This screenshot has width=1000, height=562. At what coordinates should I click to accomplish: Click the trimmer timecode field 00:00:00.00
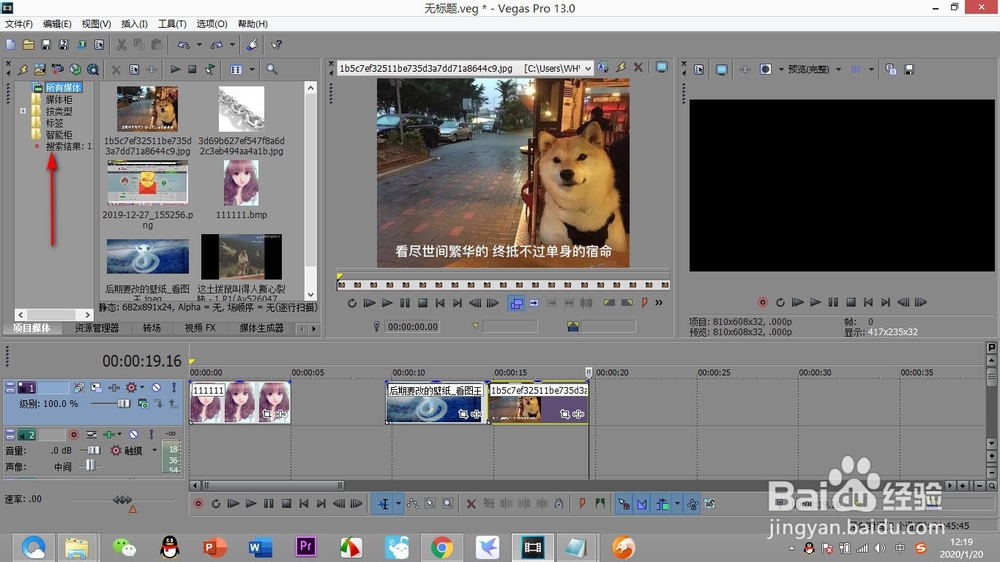point(413,327)
